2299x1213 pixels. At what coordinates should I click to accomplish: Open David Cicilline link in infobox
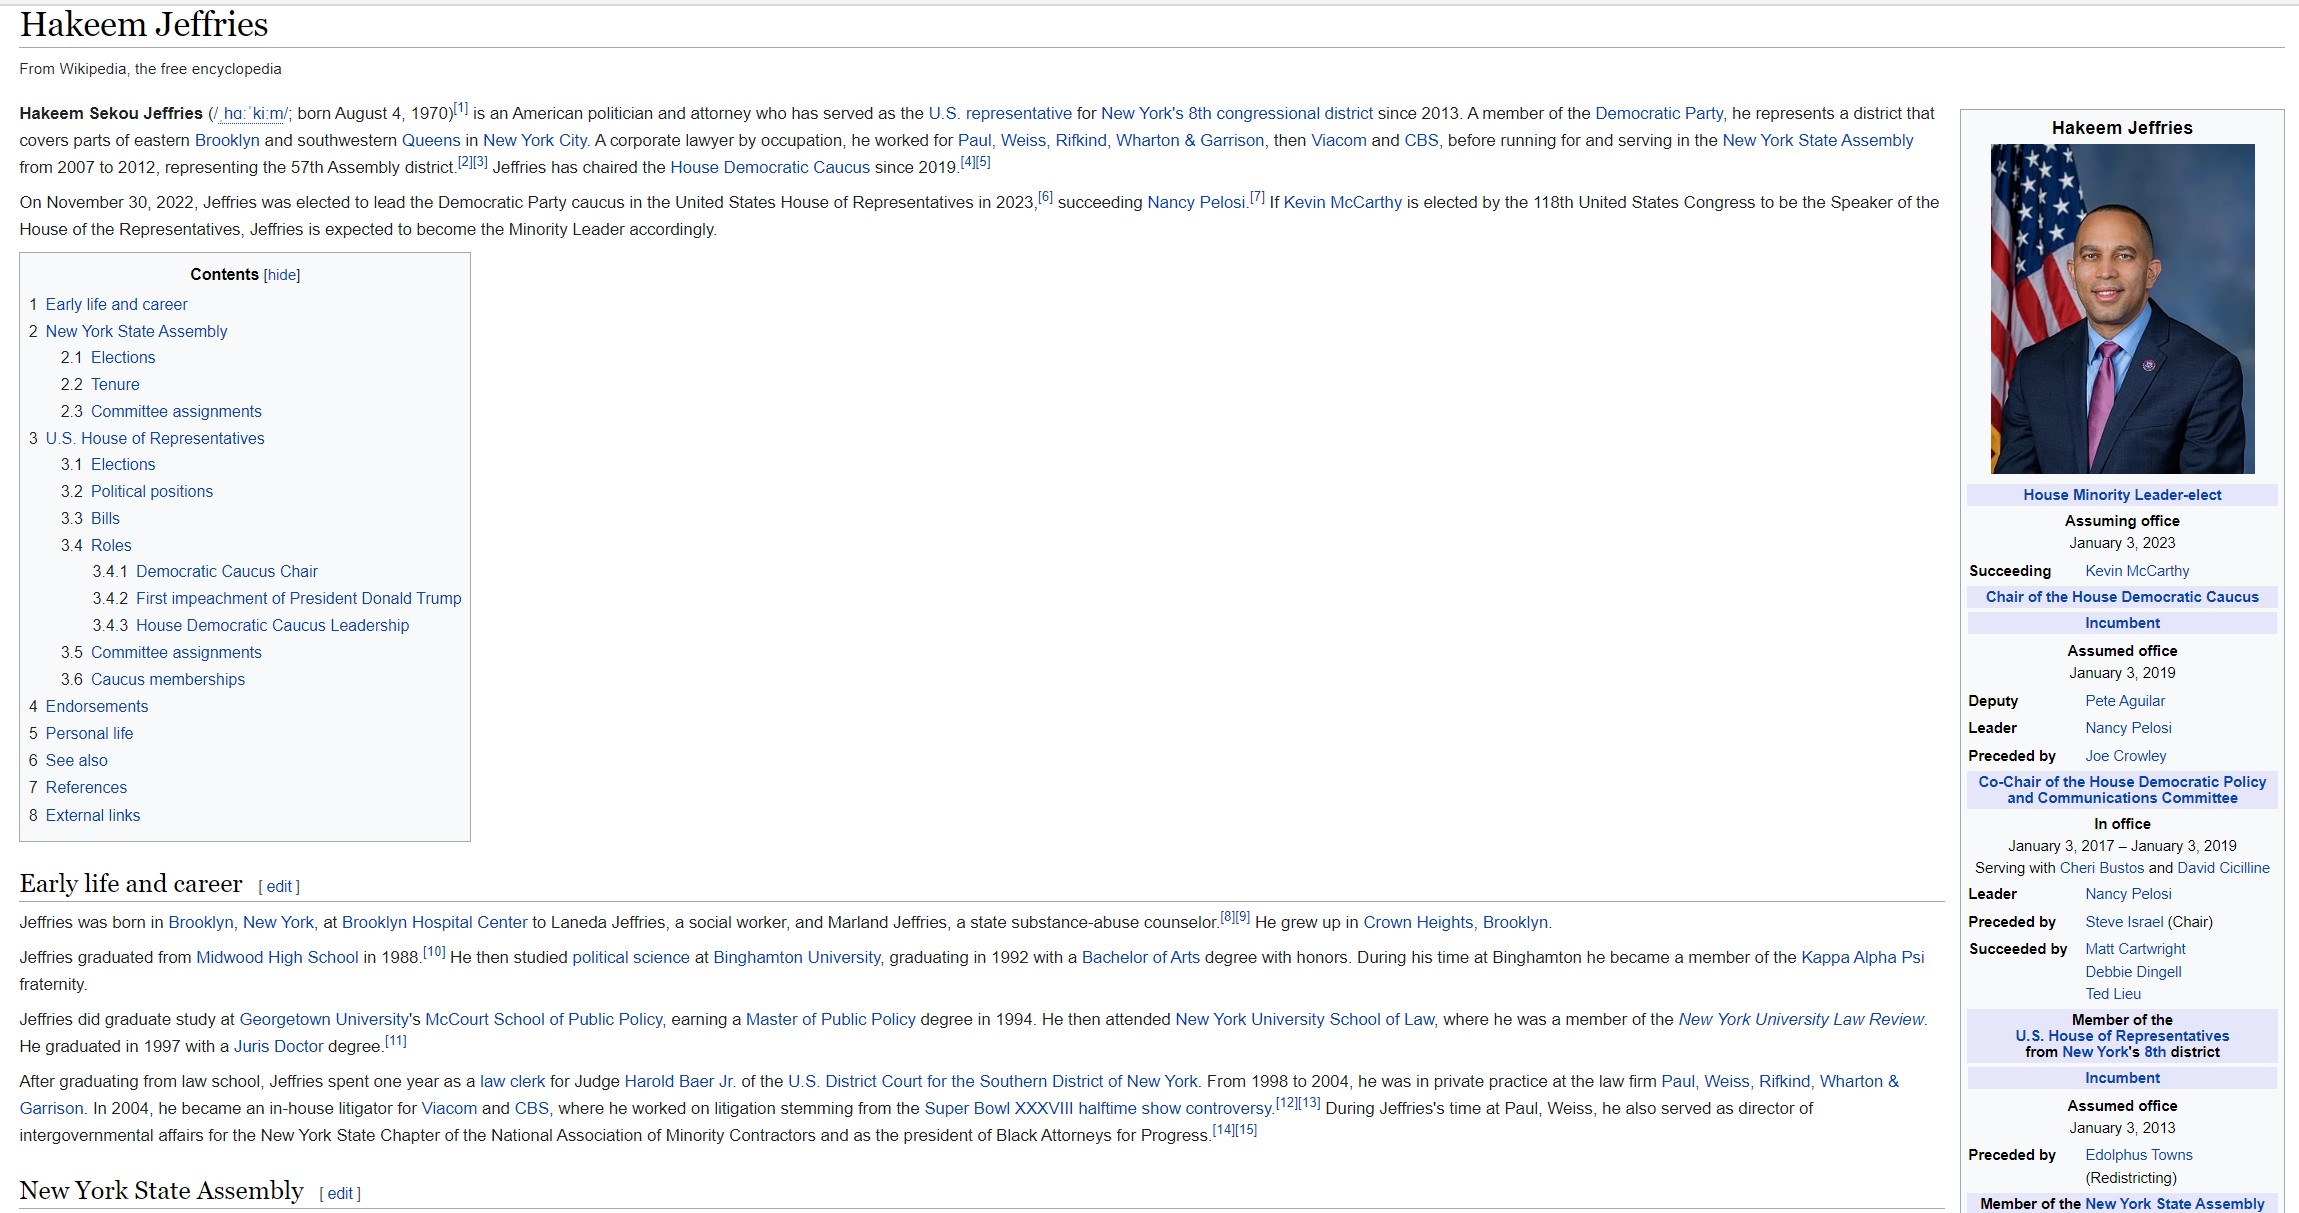pyautogui.click(x=2223, y=868)
